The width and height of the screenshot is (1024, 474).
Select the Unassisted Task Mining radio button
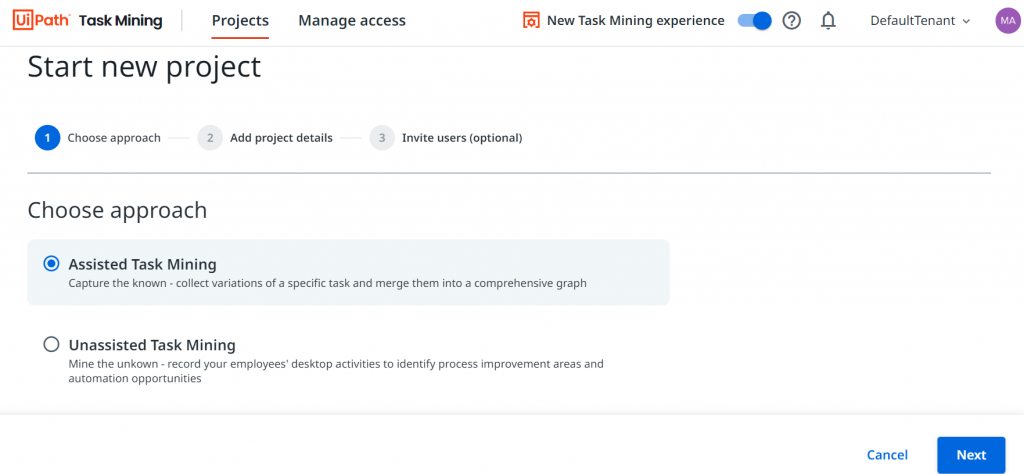coord(51,344)
